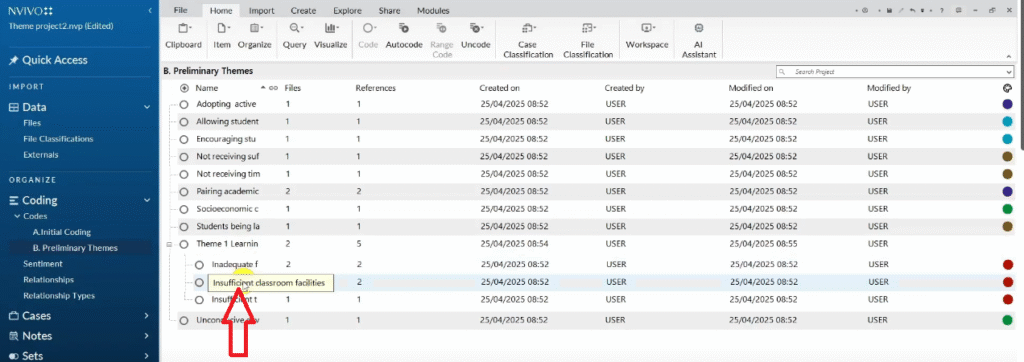
Task: Open A.Initial Coding folder
Action: coord(61,232)
